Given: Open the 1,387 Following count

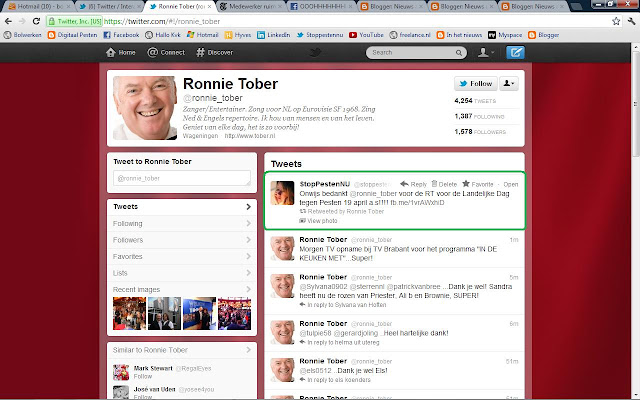Looking at the screenshot, I should click(480, 116).
